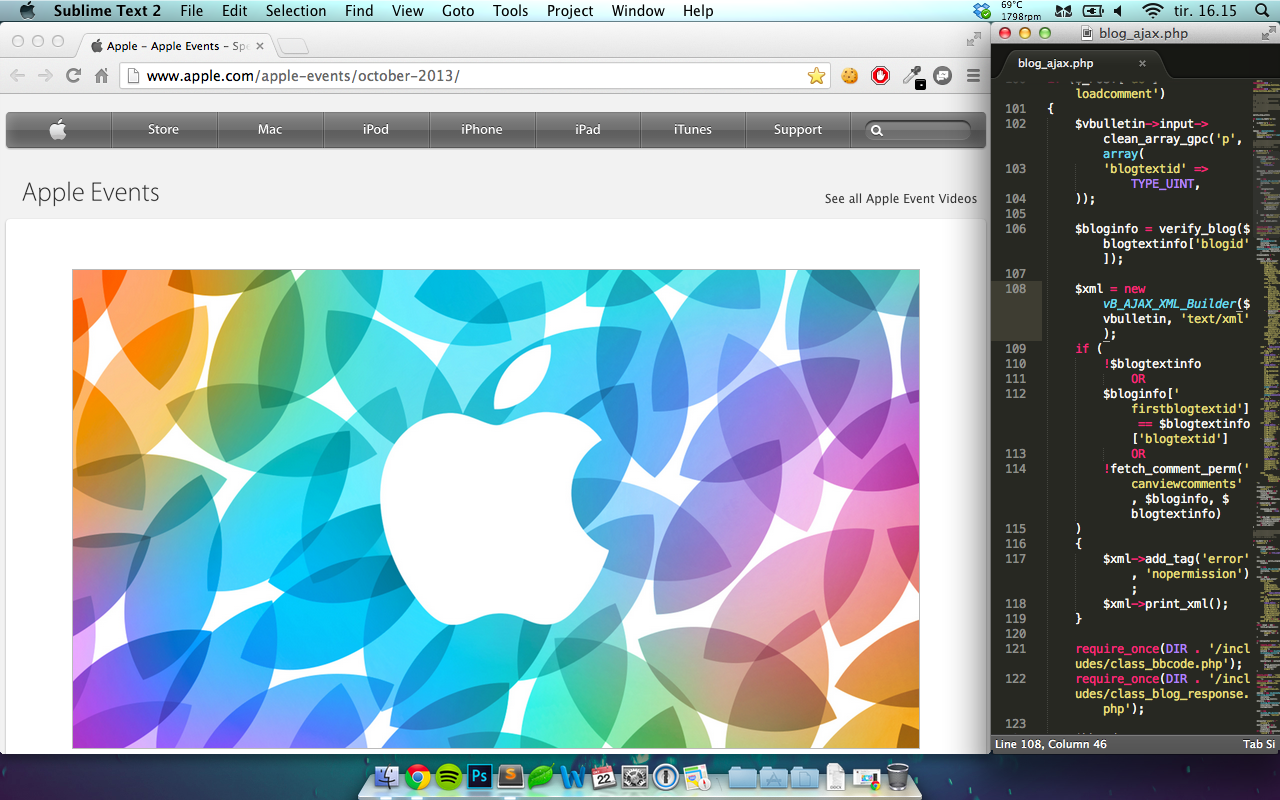The image size is (1280, 800).
Task: Open the Tab Size status bar selector
Action: (x=1259, y=744)
